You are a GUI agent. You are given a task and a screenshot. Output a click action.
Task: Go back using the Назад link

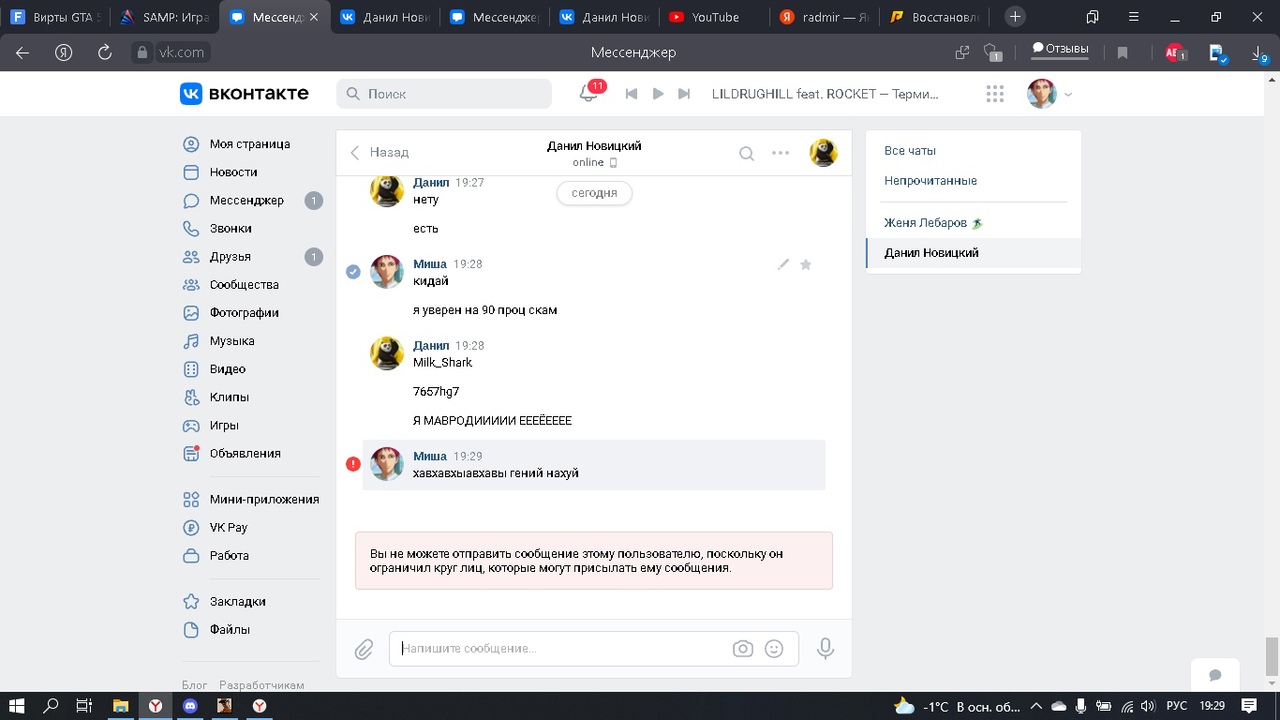pos(380,152)
